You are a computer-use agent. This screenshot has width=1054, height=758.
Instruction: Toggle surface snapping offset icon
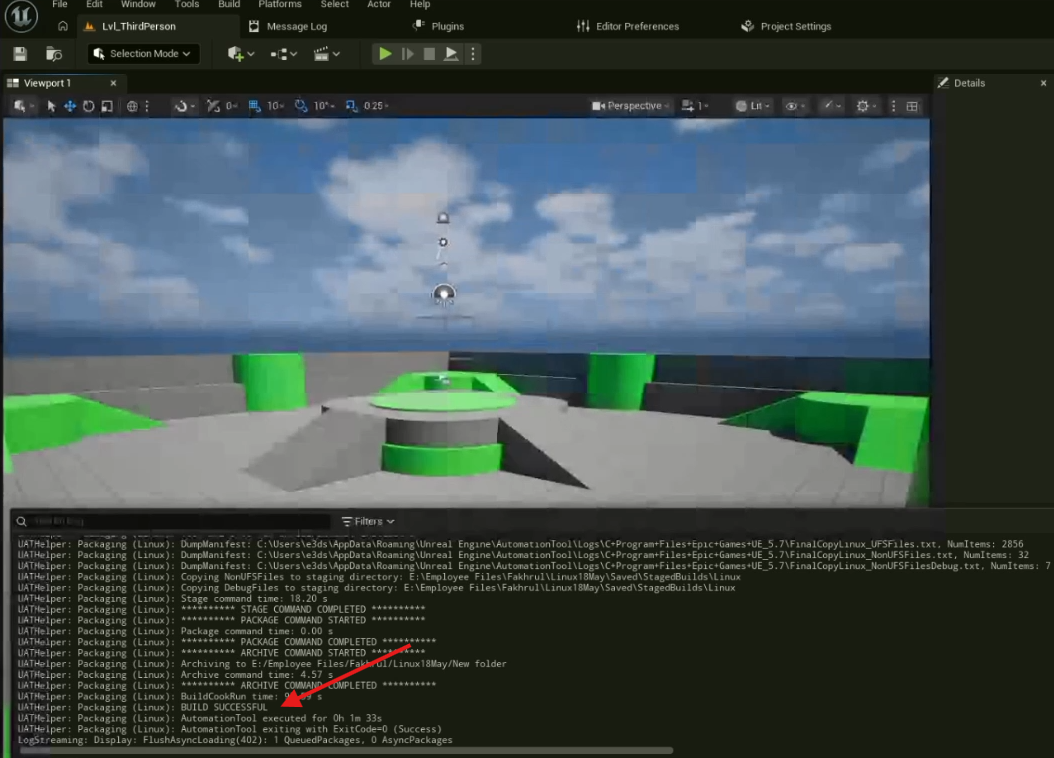(x=213, y=106)
